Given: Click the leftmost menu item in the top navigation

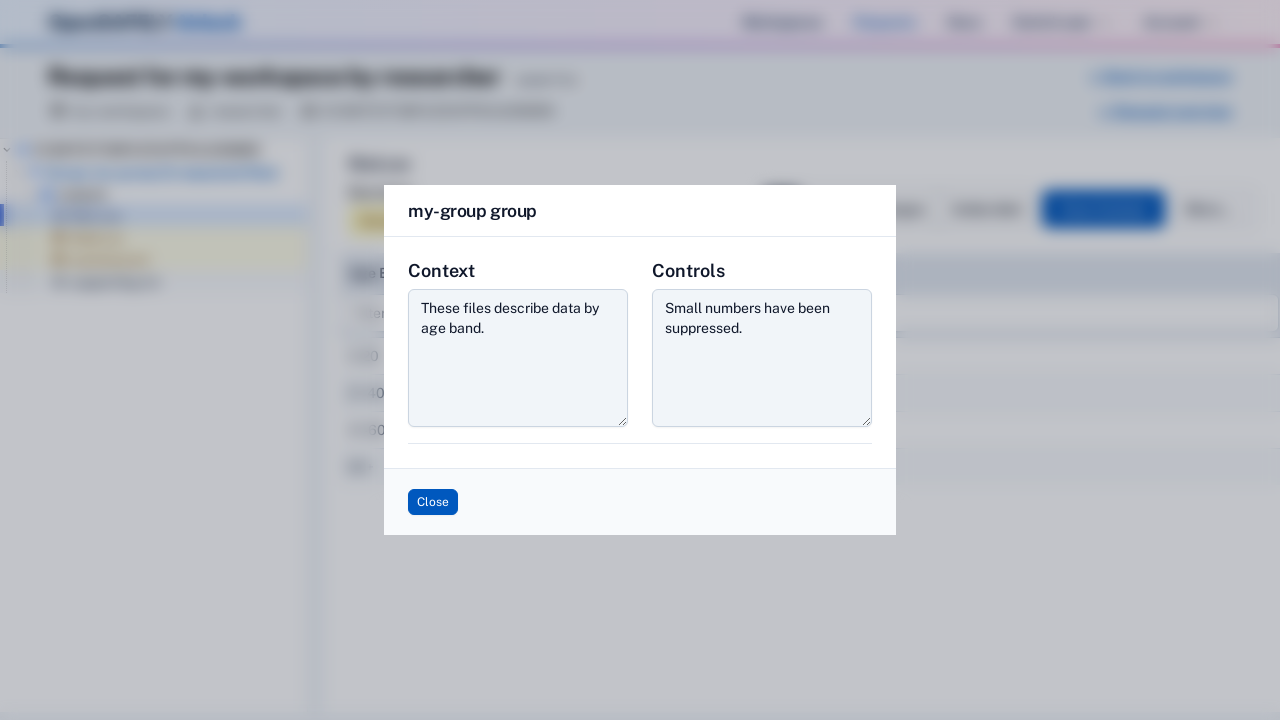Looking at the screenshot, I should click(781, 22).
